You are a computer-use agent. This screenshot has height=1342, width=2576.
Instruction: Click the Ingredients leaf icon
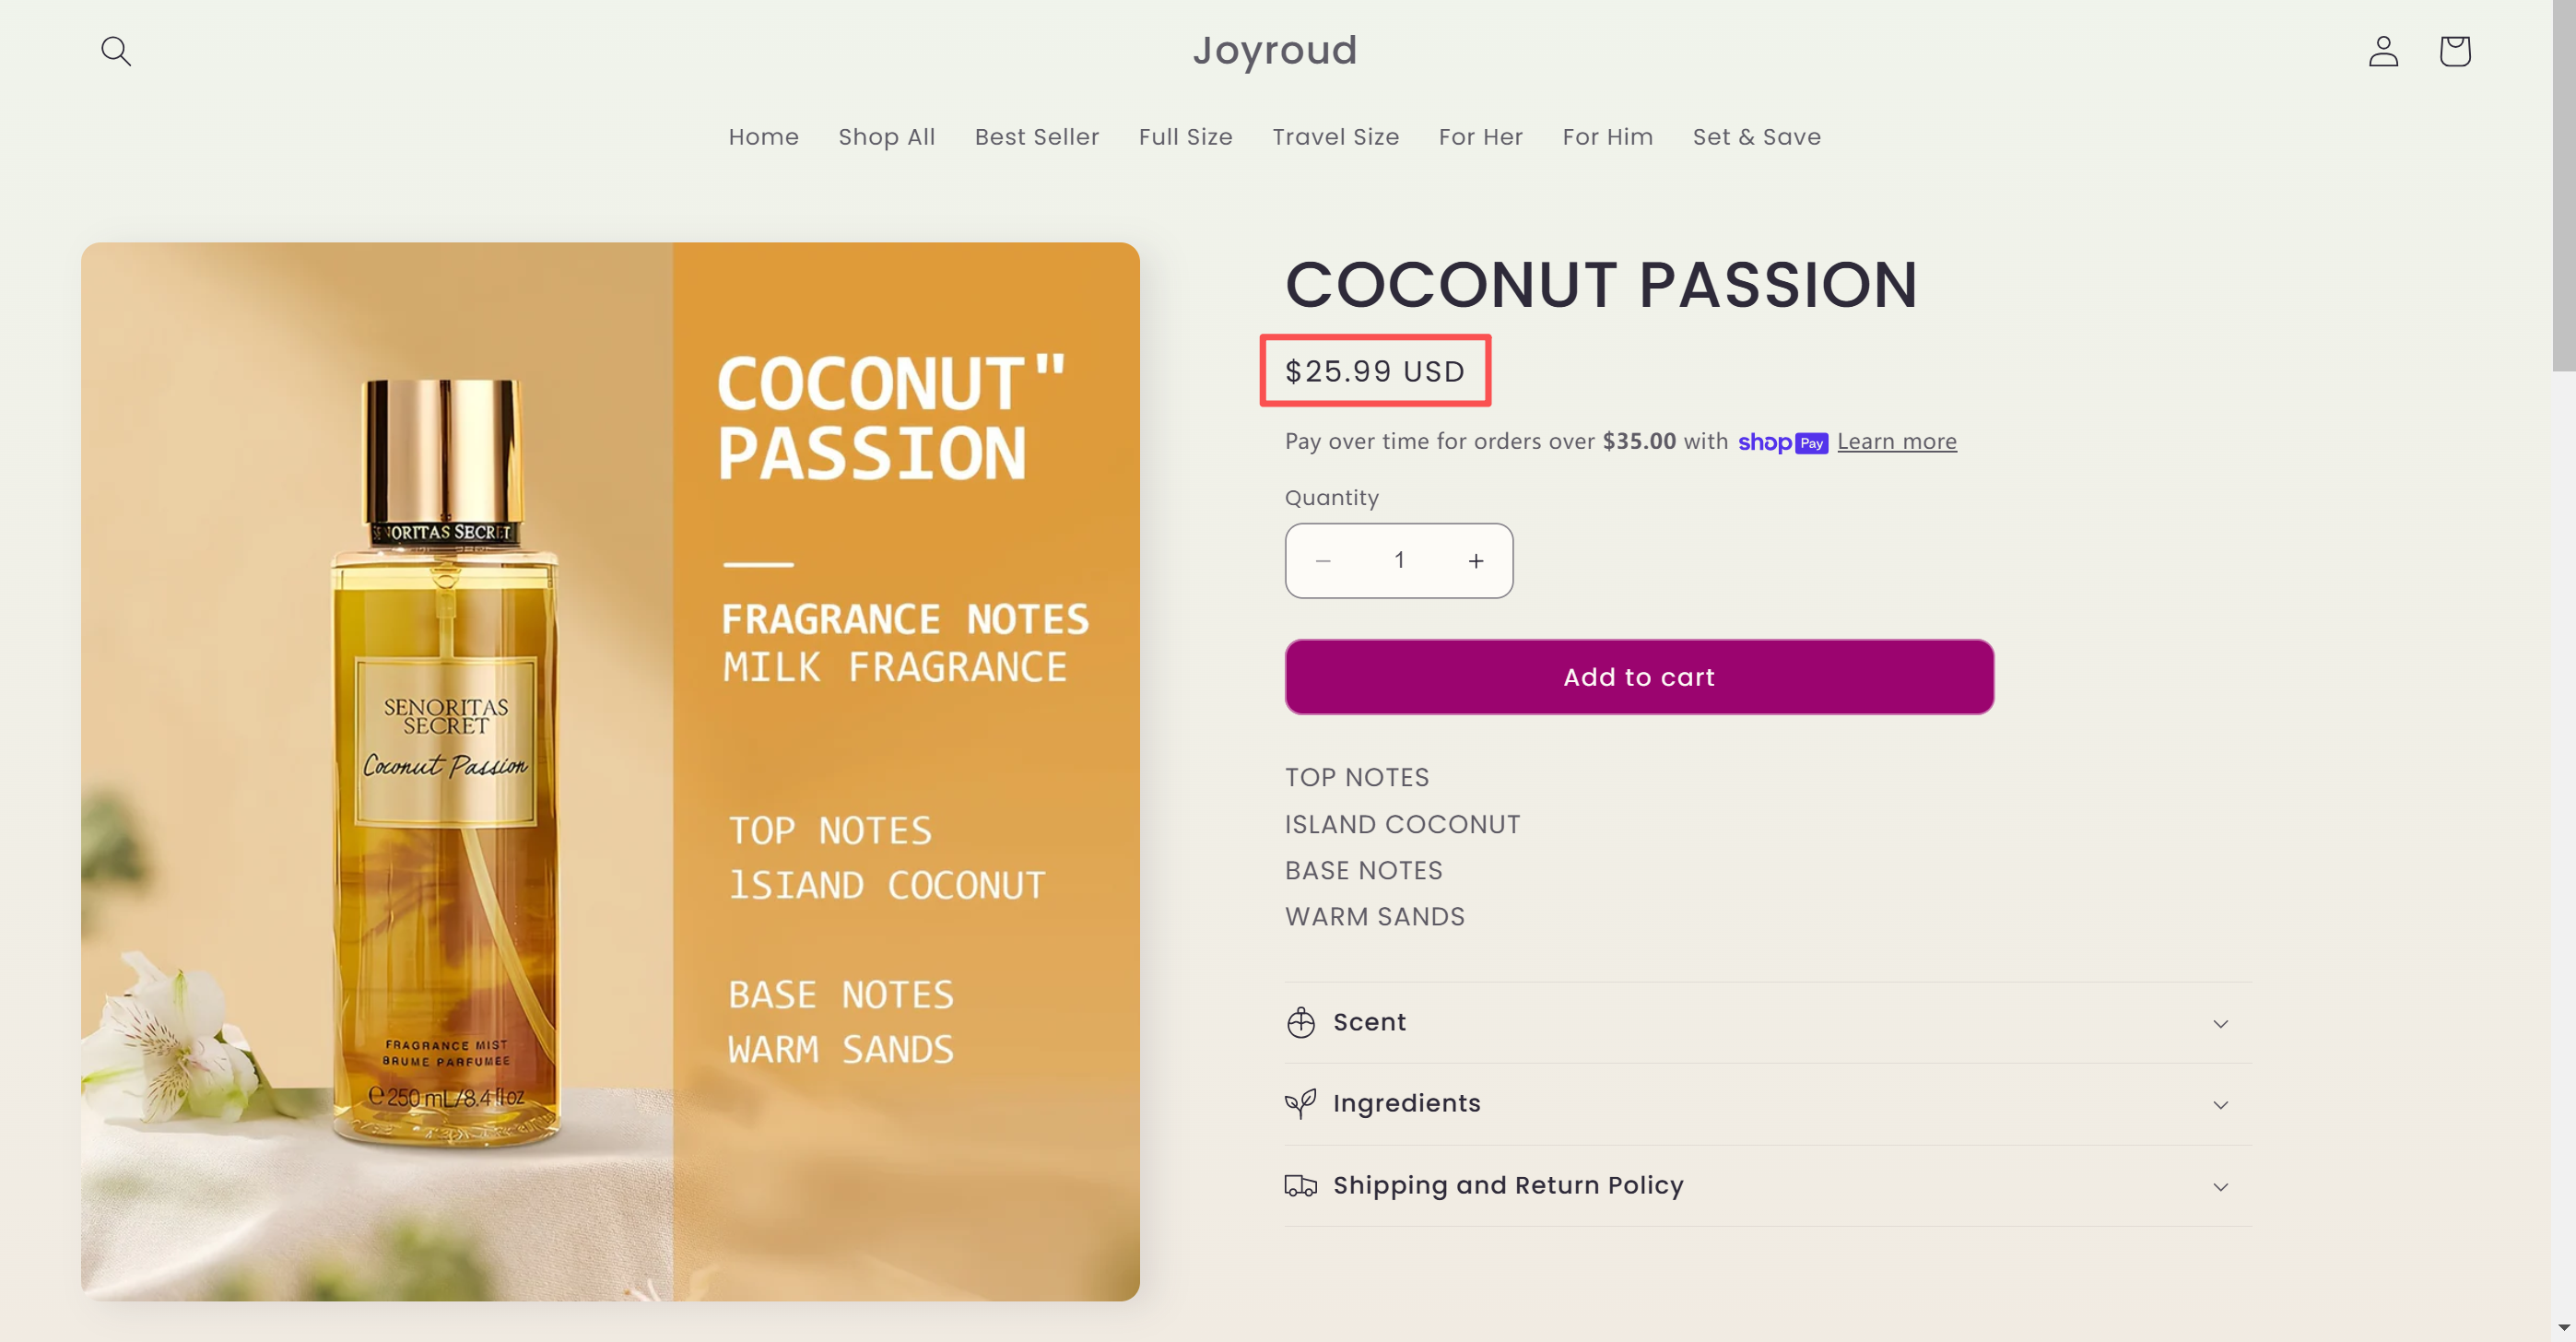(x=1300, y=1103)
